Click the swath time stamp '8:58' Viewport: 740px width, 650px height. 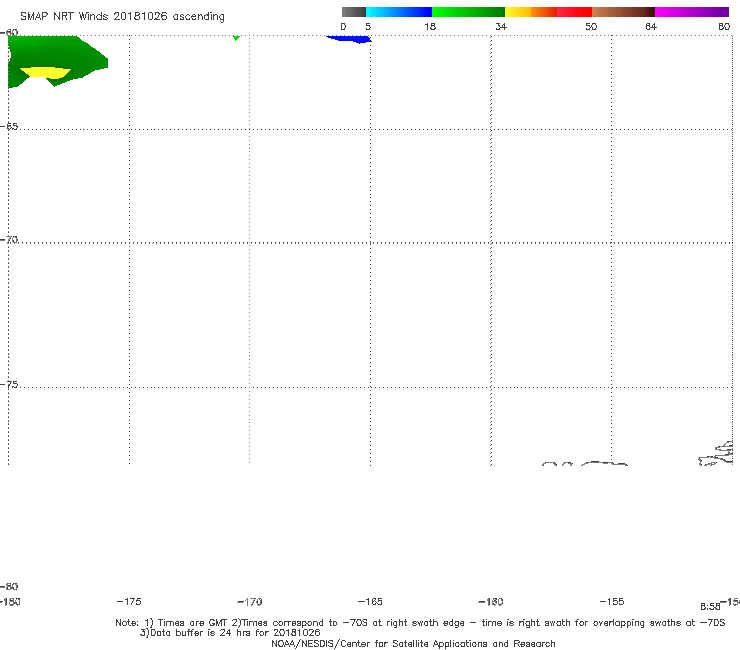(x=710, y=607)
